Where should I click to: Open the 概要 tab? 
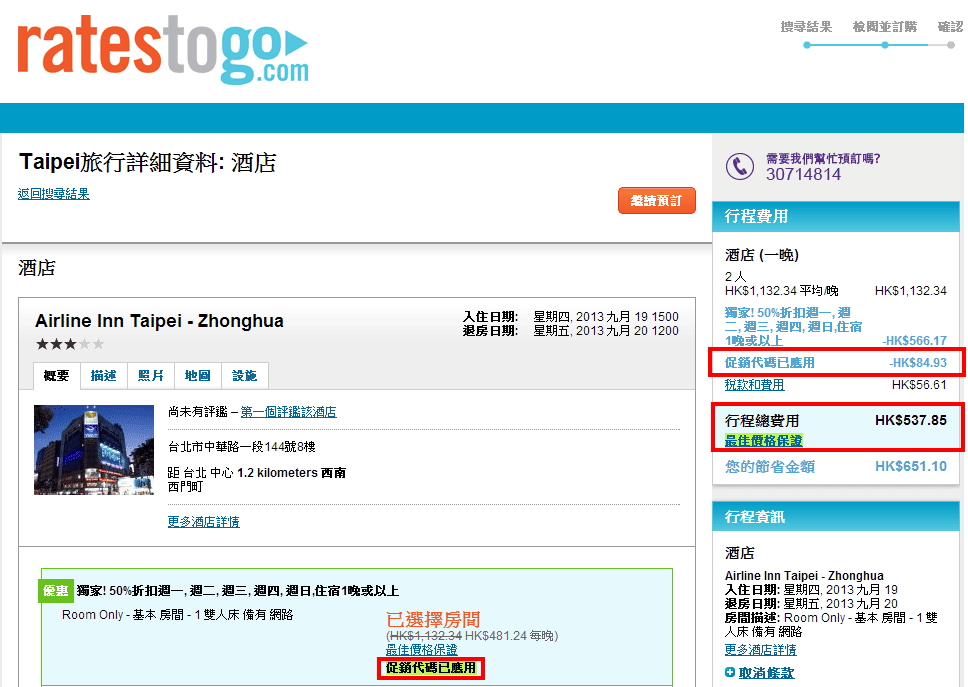(56, 376)
